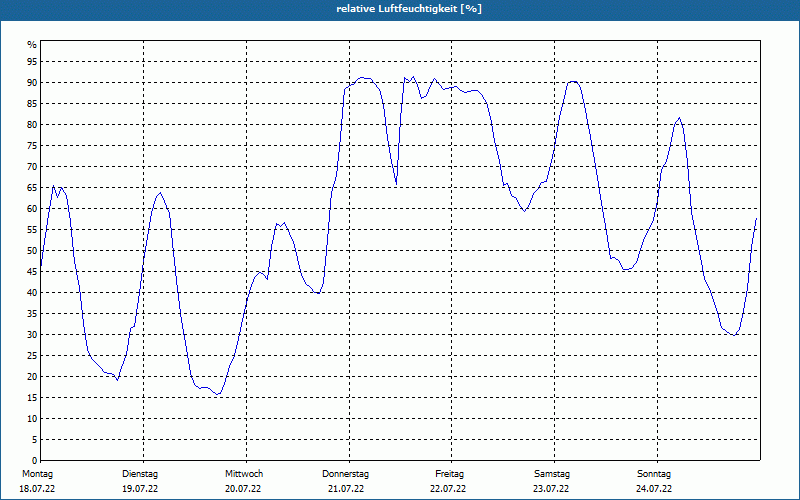
Task: Click the humidity minimum near 16% on Tuesday
Action: tap(217, 394)
